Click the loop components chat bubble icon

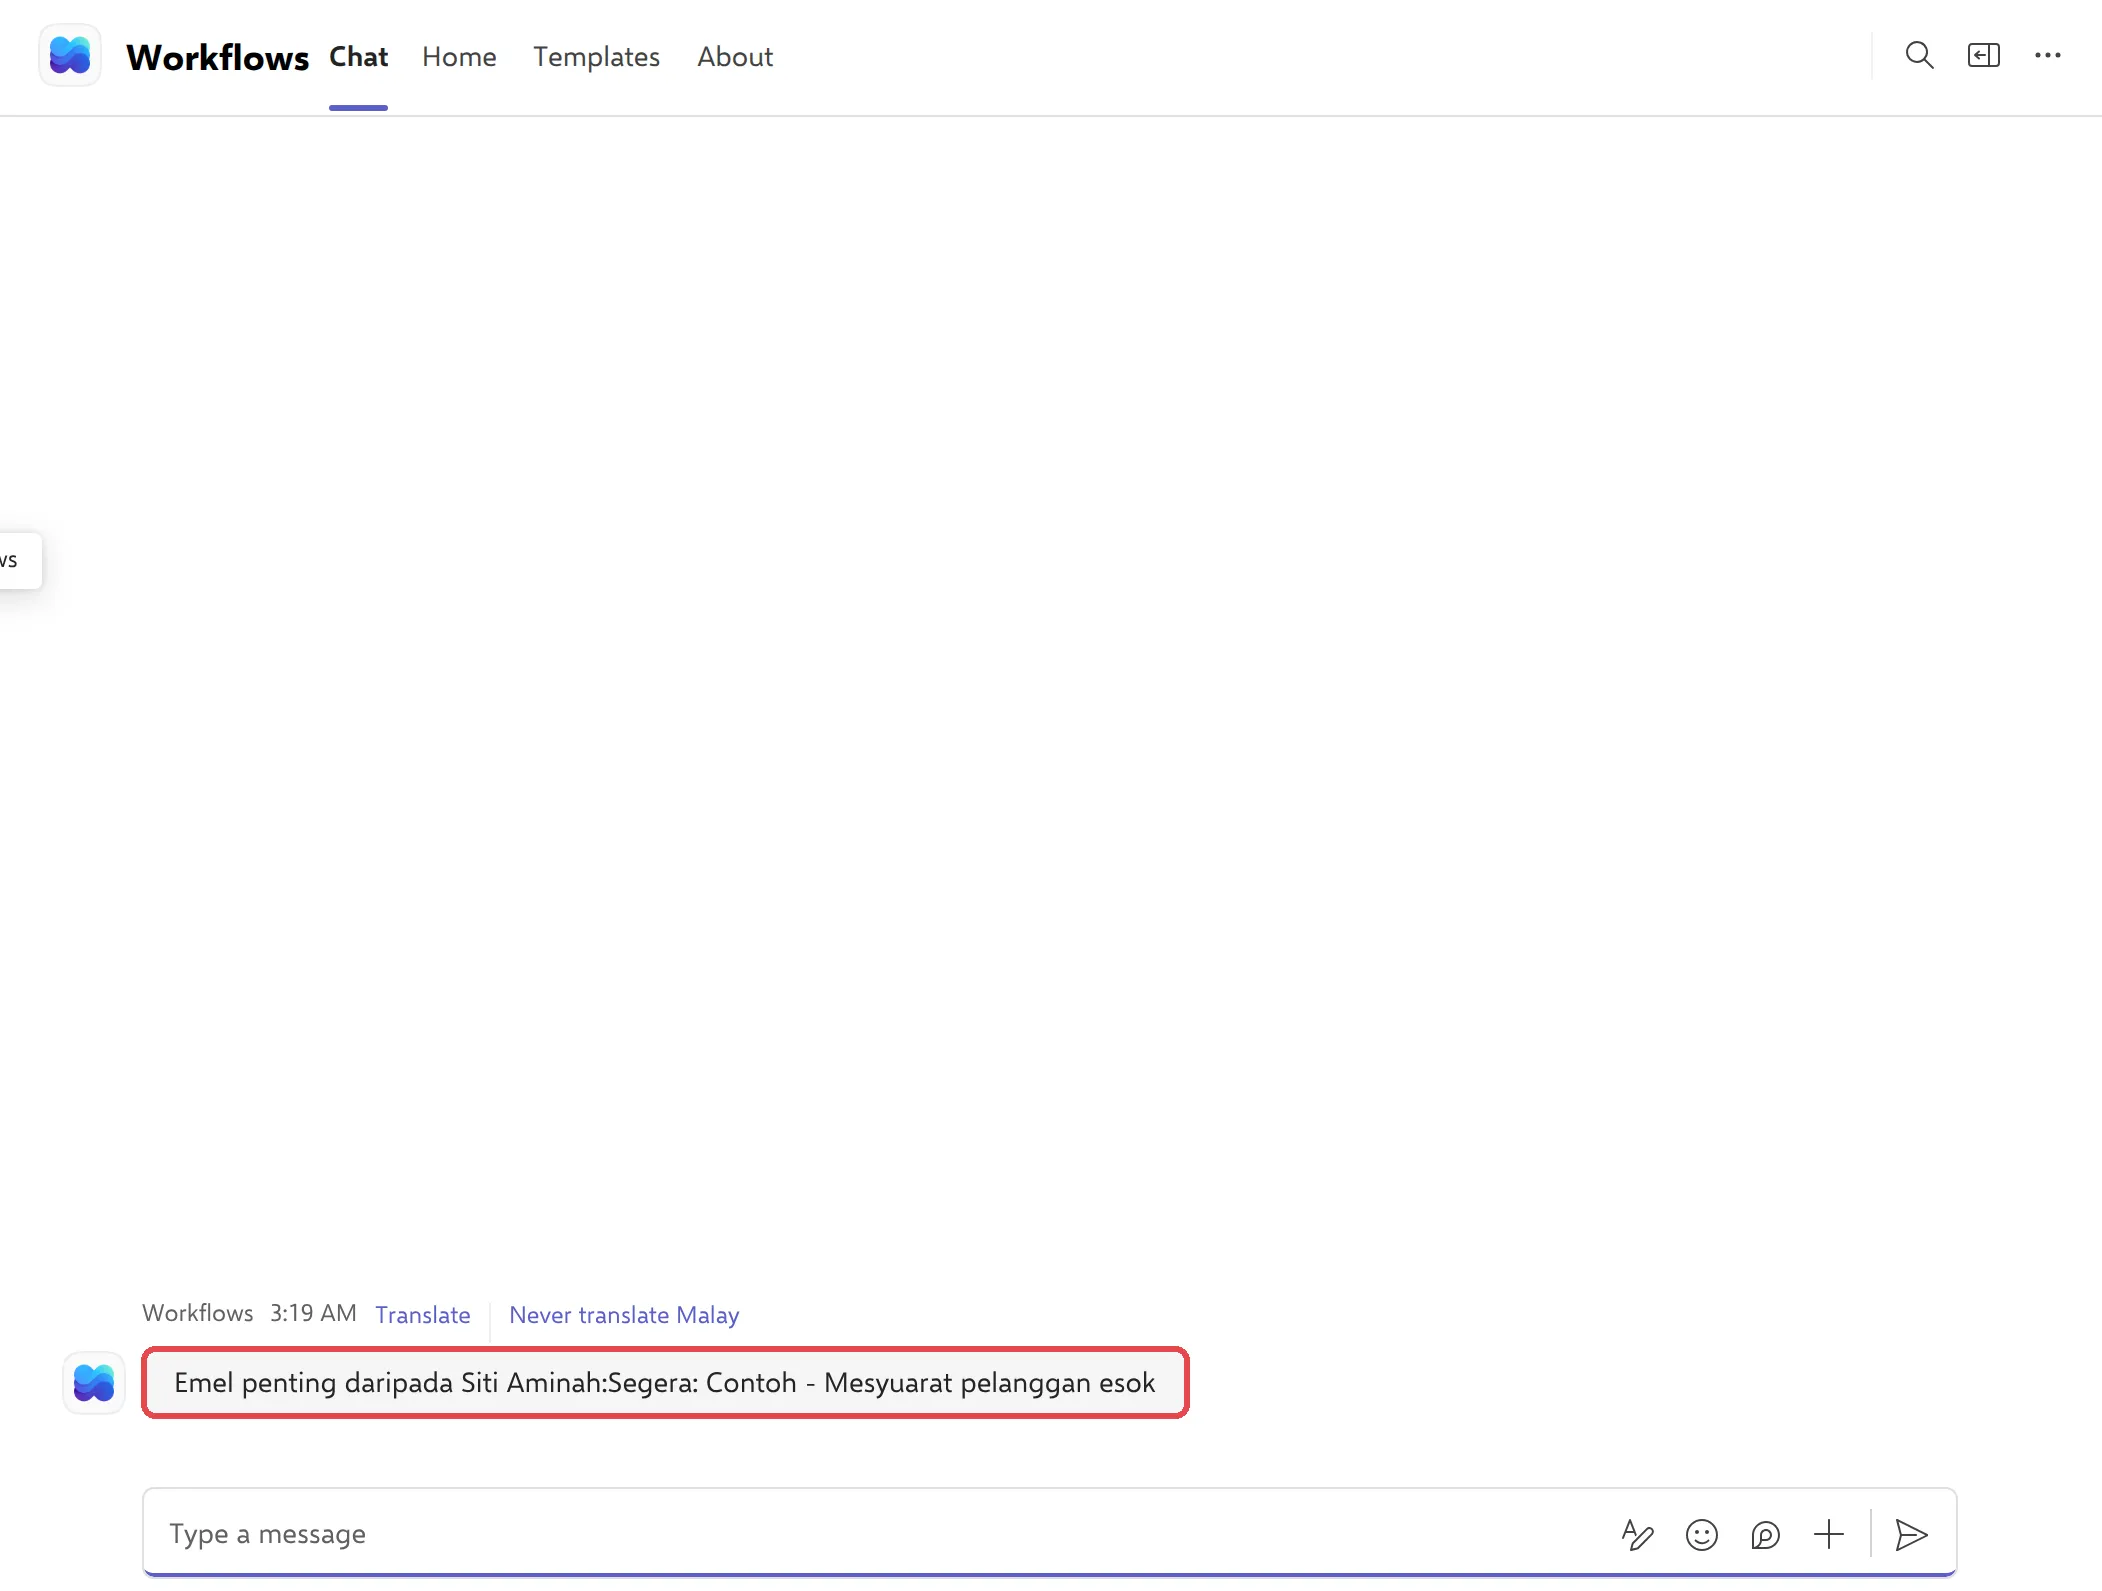click(x=1765, y=1534)
